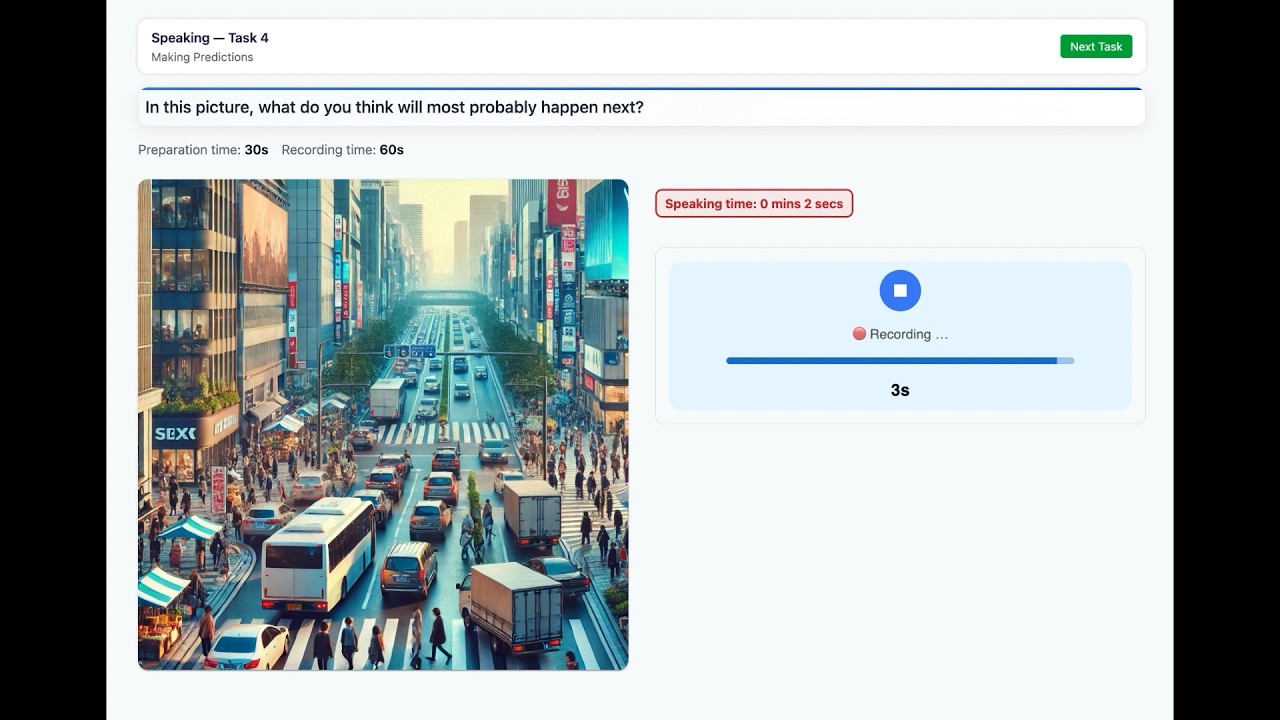Select the Speaking time badge
This screenshot has width=1280, height=720.
(x=754, y=204)
